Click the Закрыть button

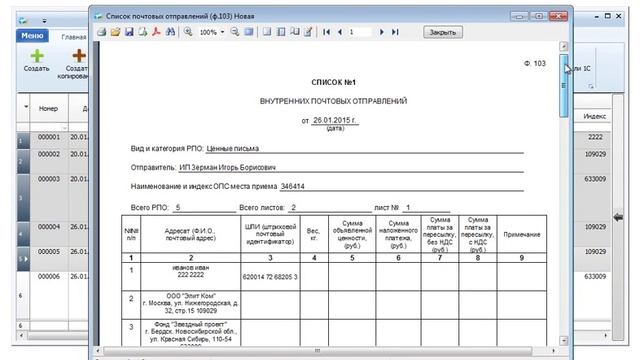pos(443,32)
